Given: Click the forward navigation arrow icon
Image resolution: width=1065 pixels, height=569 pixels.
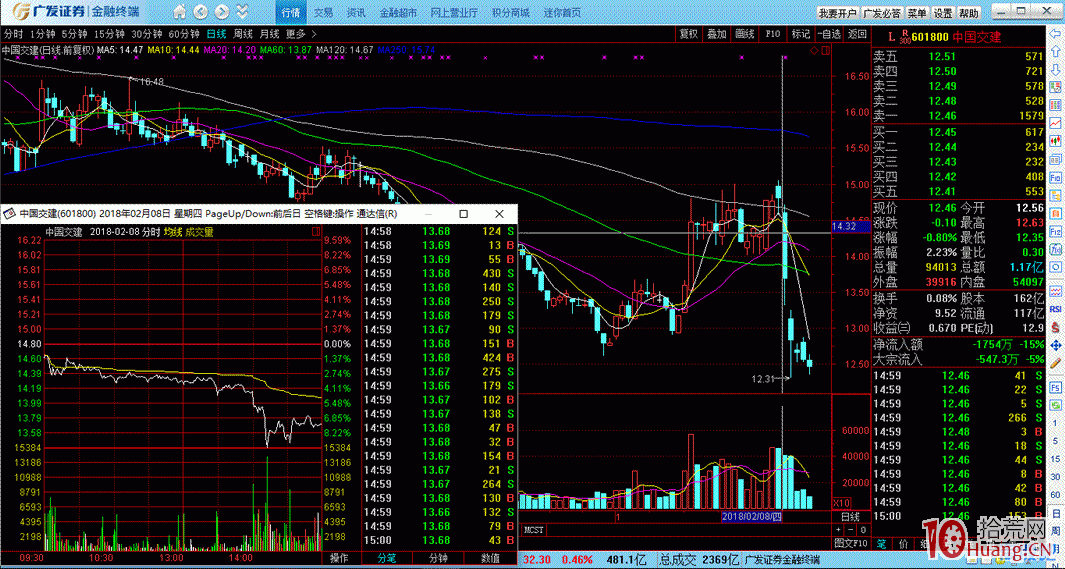Looking at the screenshot, I should [x=222, y=12].
